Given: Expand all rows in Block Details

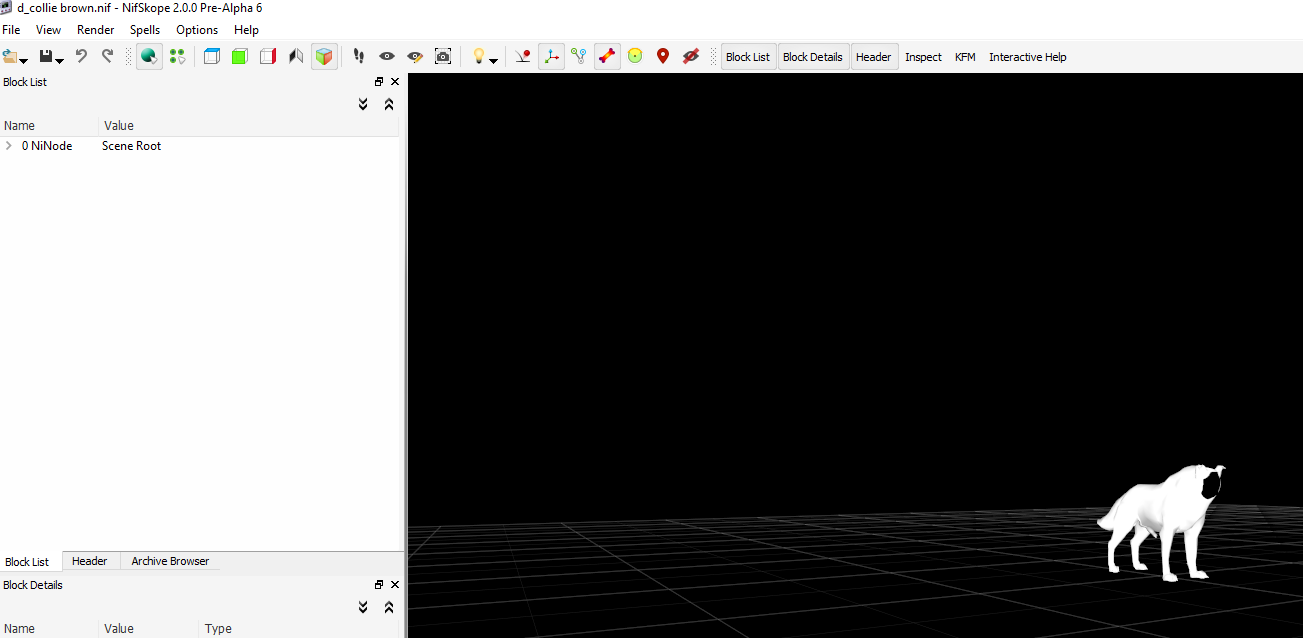Looking at the screenshot, I should coord(363,607).
